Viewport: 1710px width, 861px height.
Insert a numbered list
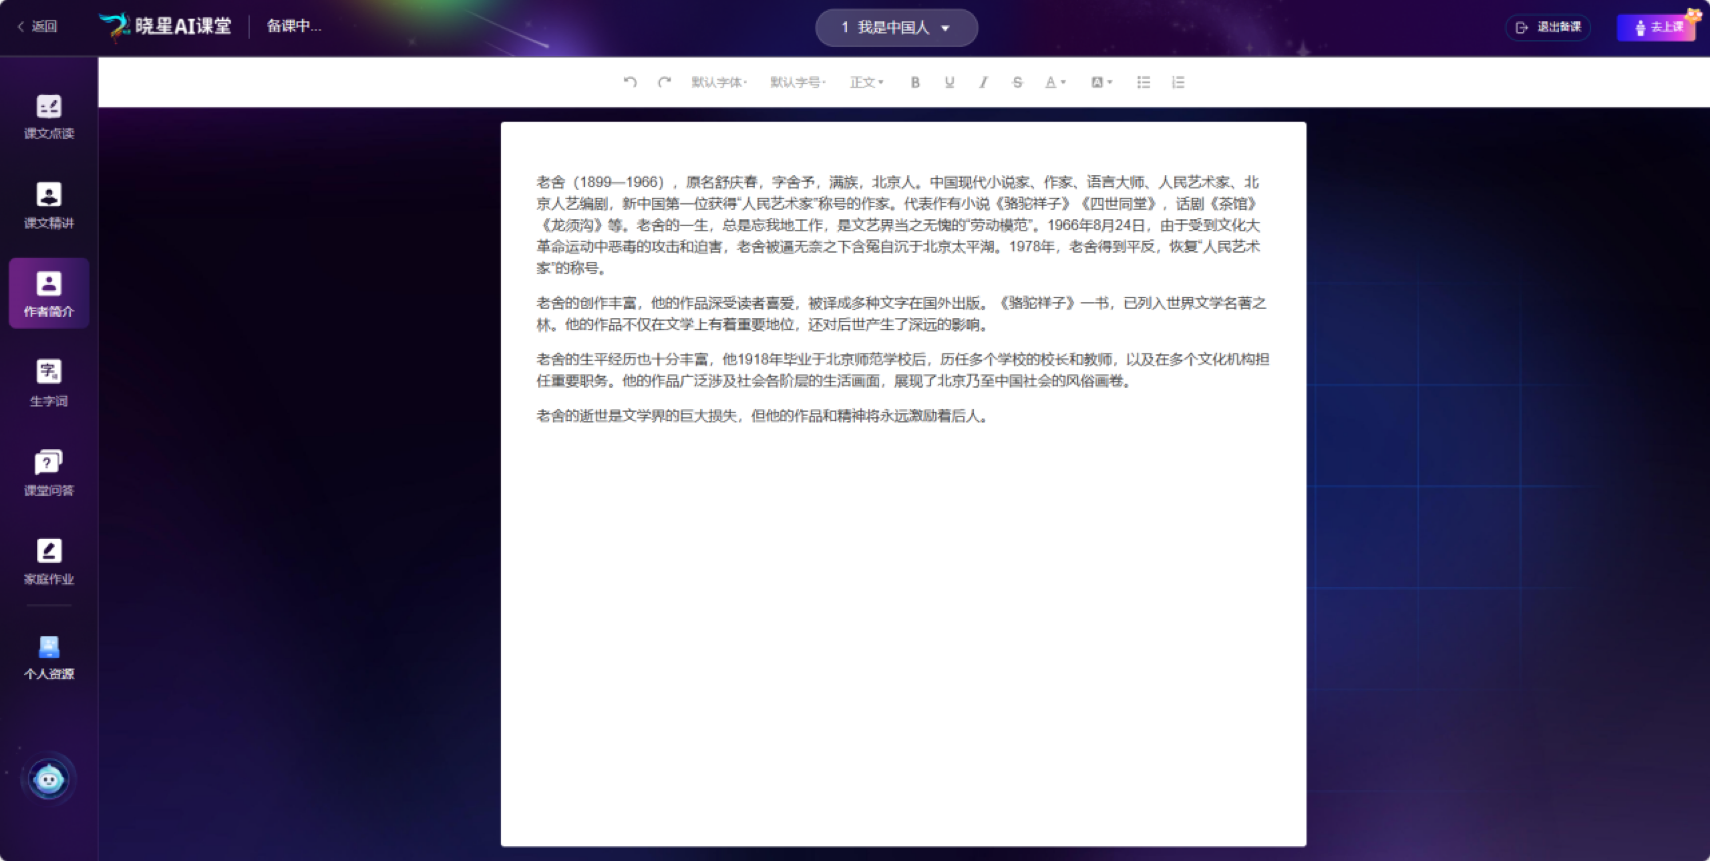pyautogui.click(x=1178, y=82)
